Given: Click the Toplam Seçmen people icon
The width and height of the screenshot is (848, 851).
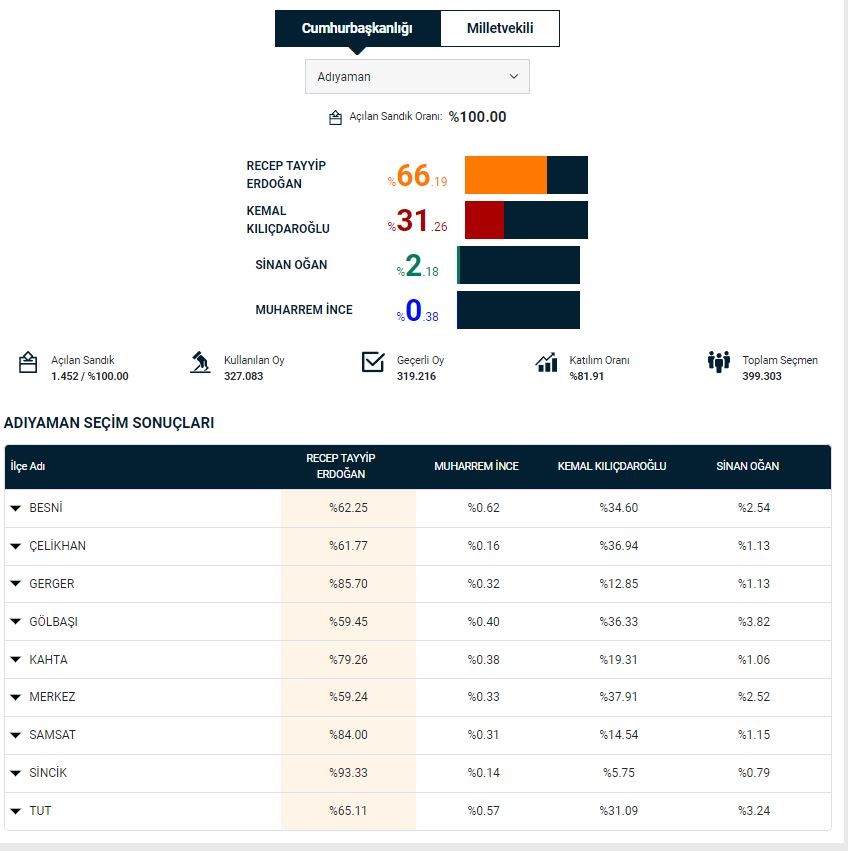Looking at the screenshot, I should click(718, 362).
